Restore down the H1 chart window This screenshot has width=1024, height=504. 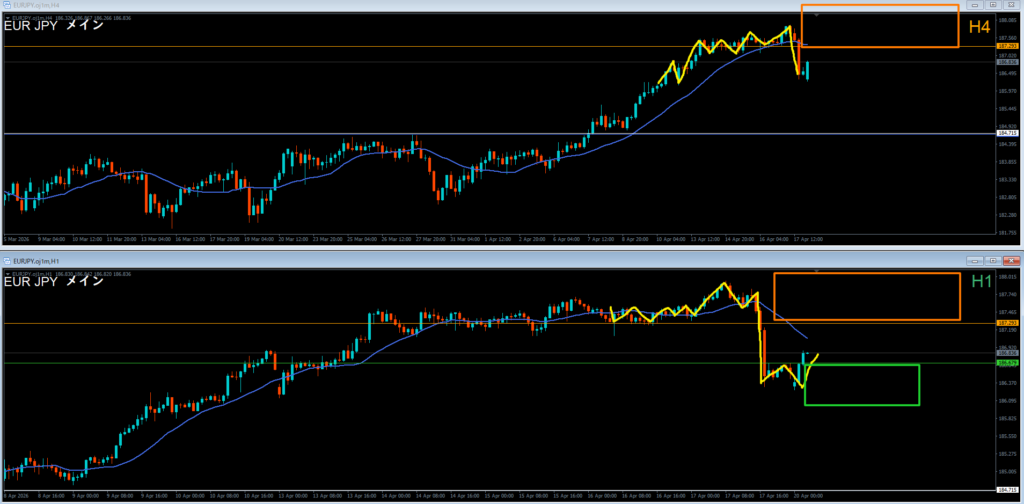pos(993,260)
